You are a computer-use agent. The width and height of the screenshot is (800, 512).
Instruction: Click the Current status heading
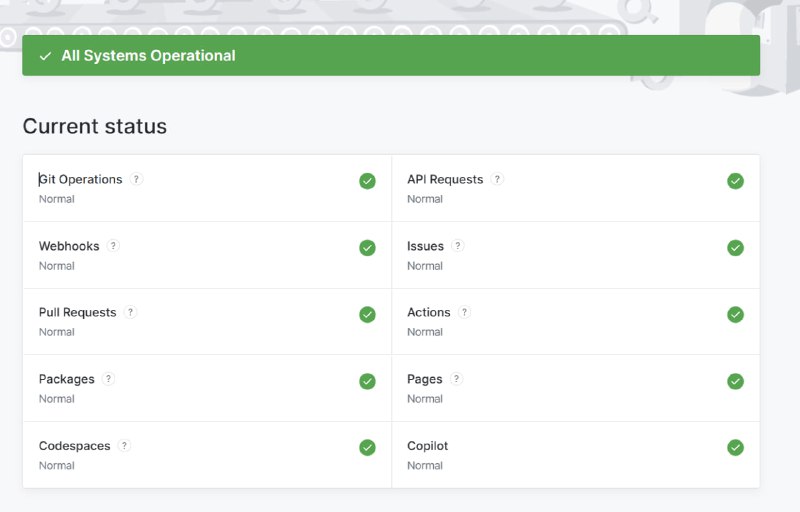click(95, 126)
